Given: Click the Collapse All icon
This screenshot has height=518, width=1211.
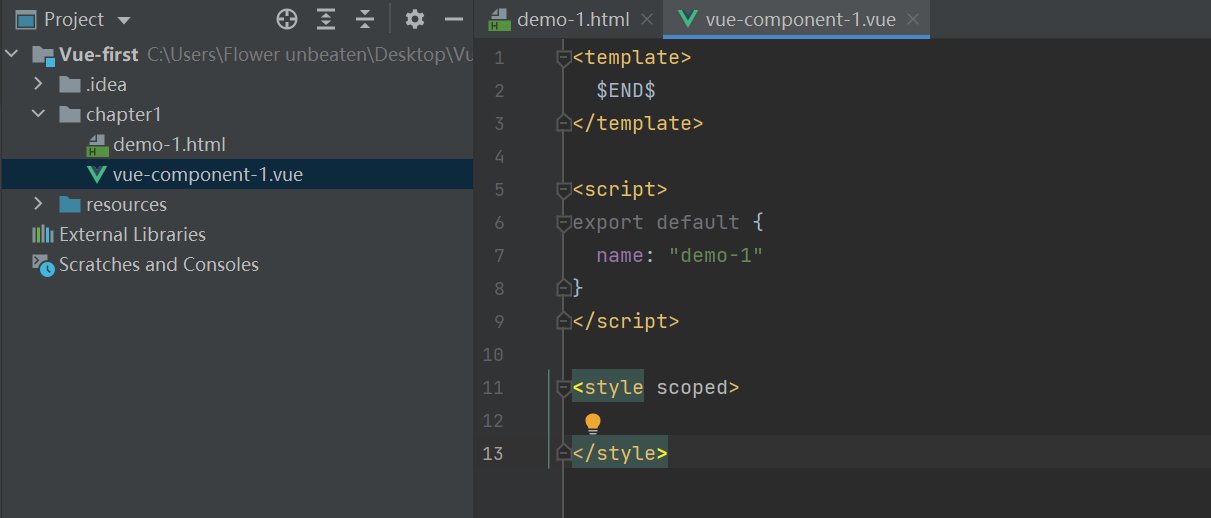Looking at the screenshot, I should [365, 19].
